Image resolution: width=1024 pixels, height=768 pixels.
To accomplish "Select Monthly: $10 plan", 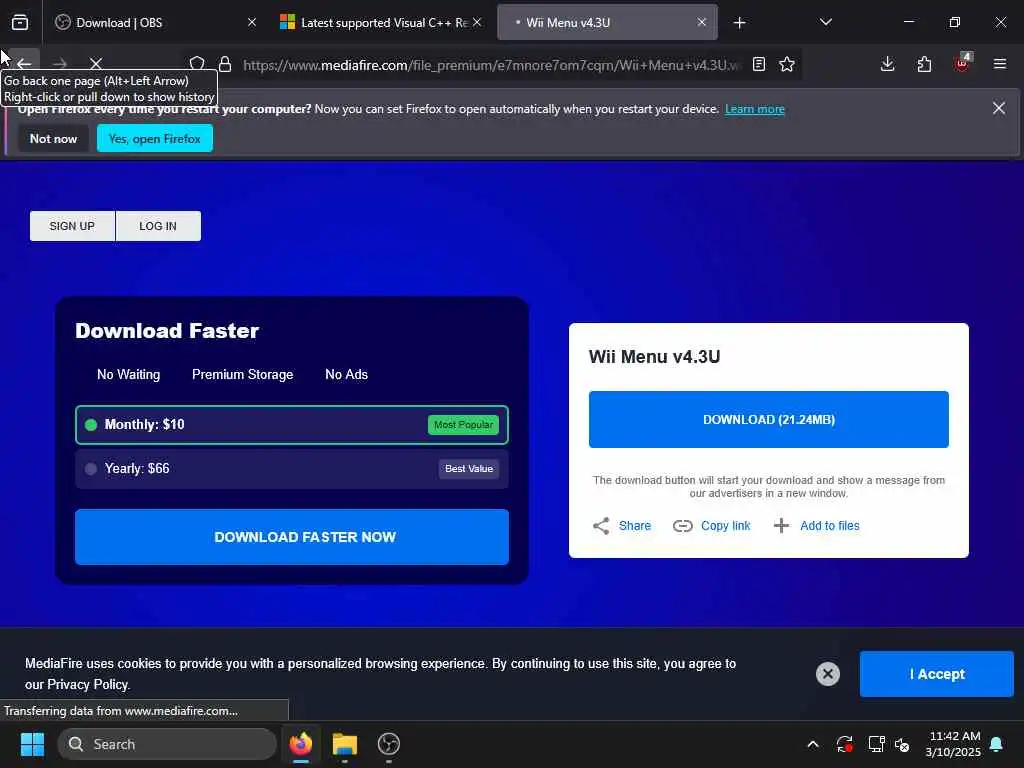I will tap(292, 425).
